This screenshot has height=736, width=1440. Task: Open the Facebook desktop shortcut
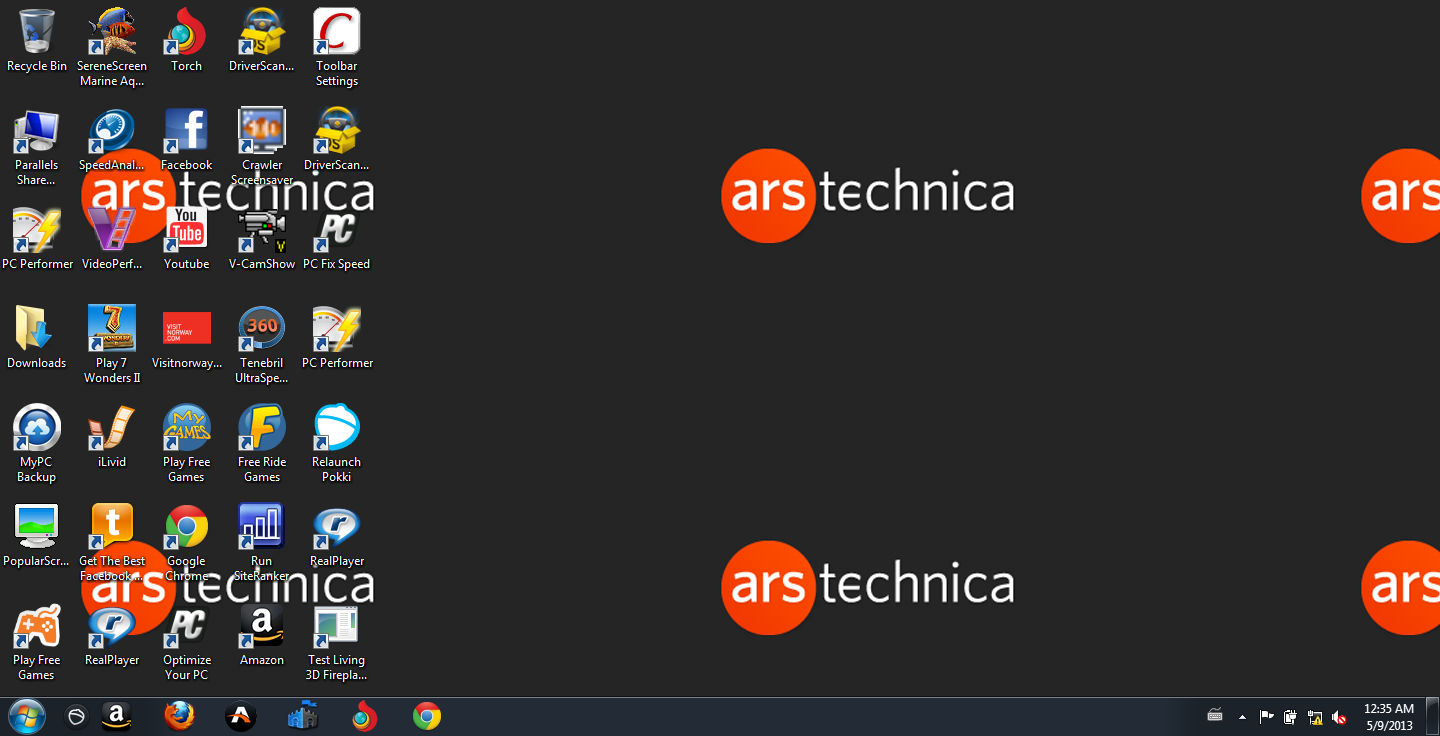coord(186,140)
